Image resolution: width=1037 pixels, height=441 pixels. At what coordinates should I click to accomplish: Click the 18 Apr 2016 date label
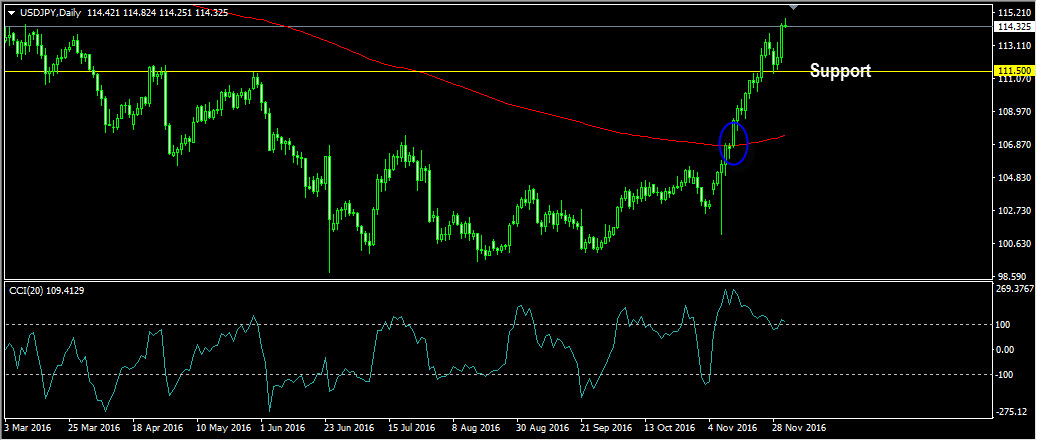[x=157, y=428]
